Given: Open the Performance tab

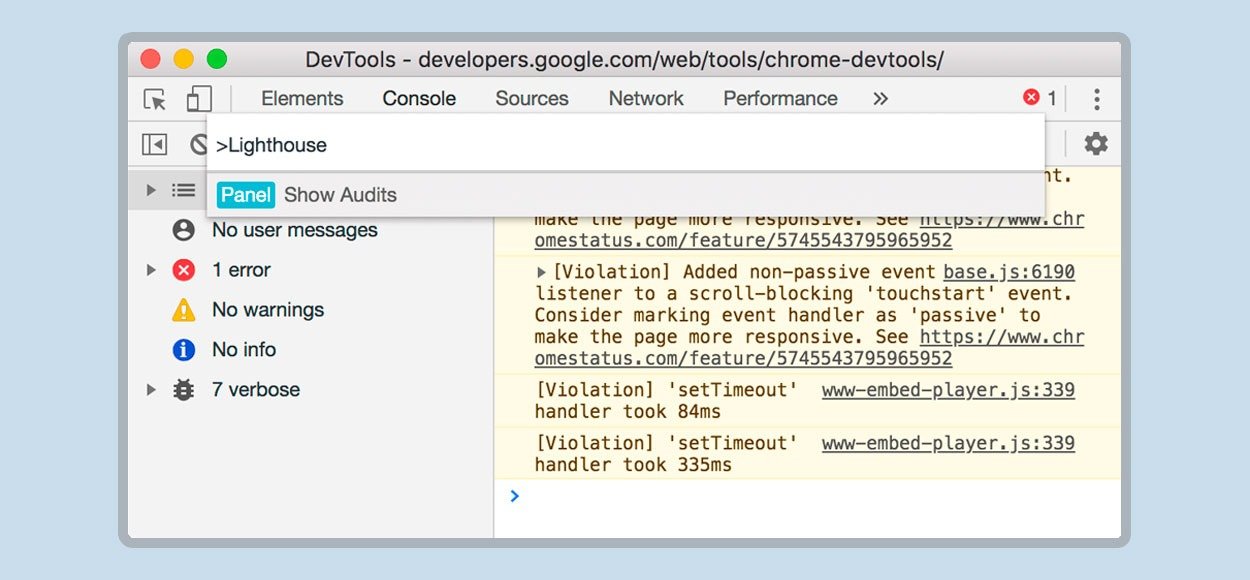Looking at the screenshot, I should point(780,98).
